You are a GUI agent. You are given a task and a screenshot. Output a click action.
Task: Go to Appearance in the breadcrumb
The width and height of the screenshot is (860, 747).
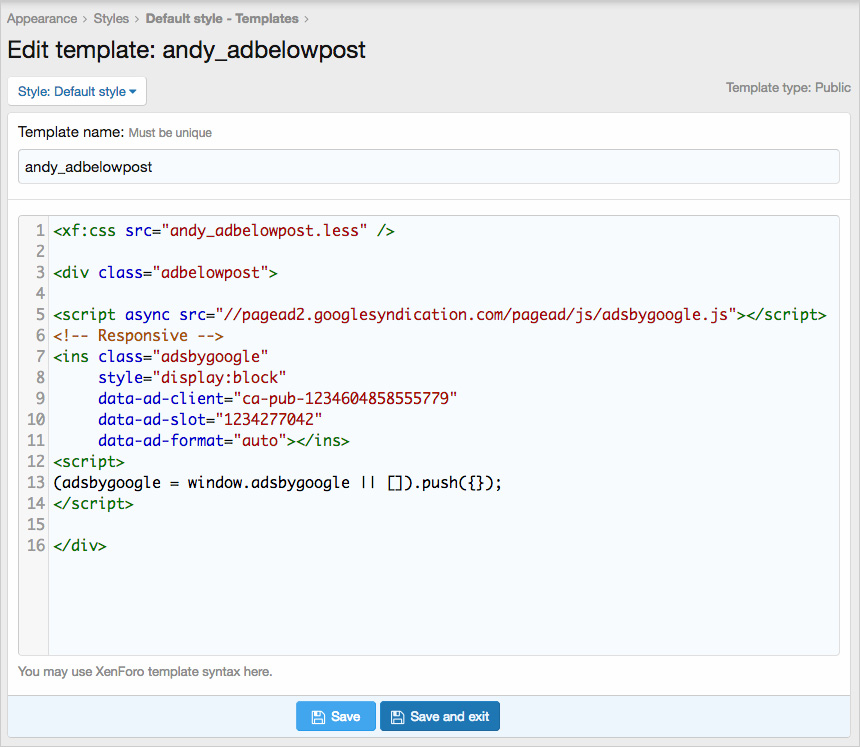click(42, 18)
